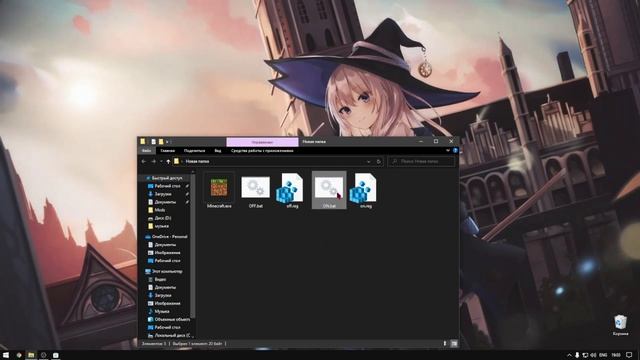The width and height of the screenshot is (640, 360).
Task: Select Этот компьютер in navigation pane
Action: tap(164, 271)
